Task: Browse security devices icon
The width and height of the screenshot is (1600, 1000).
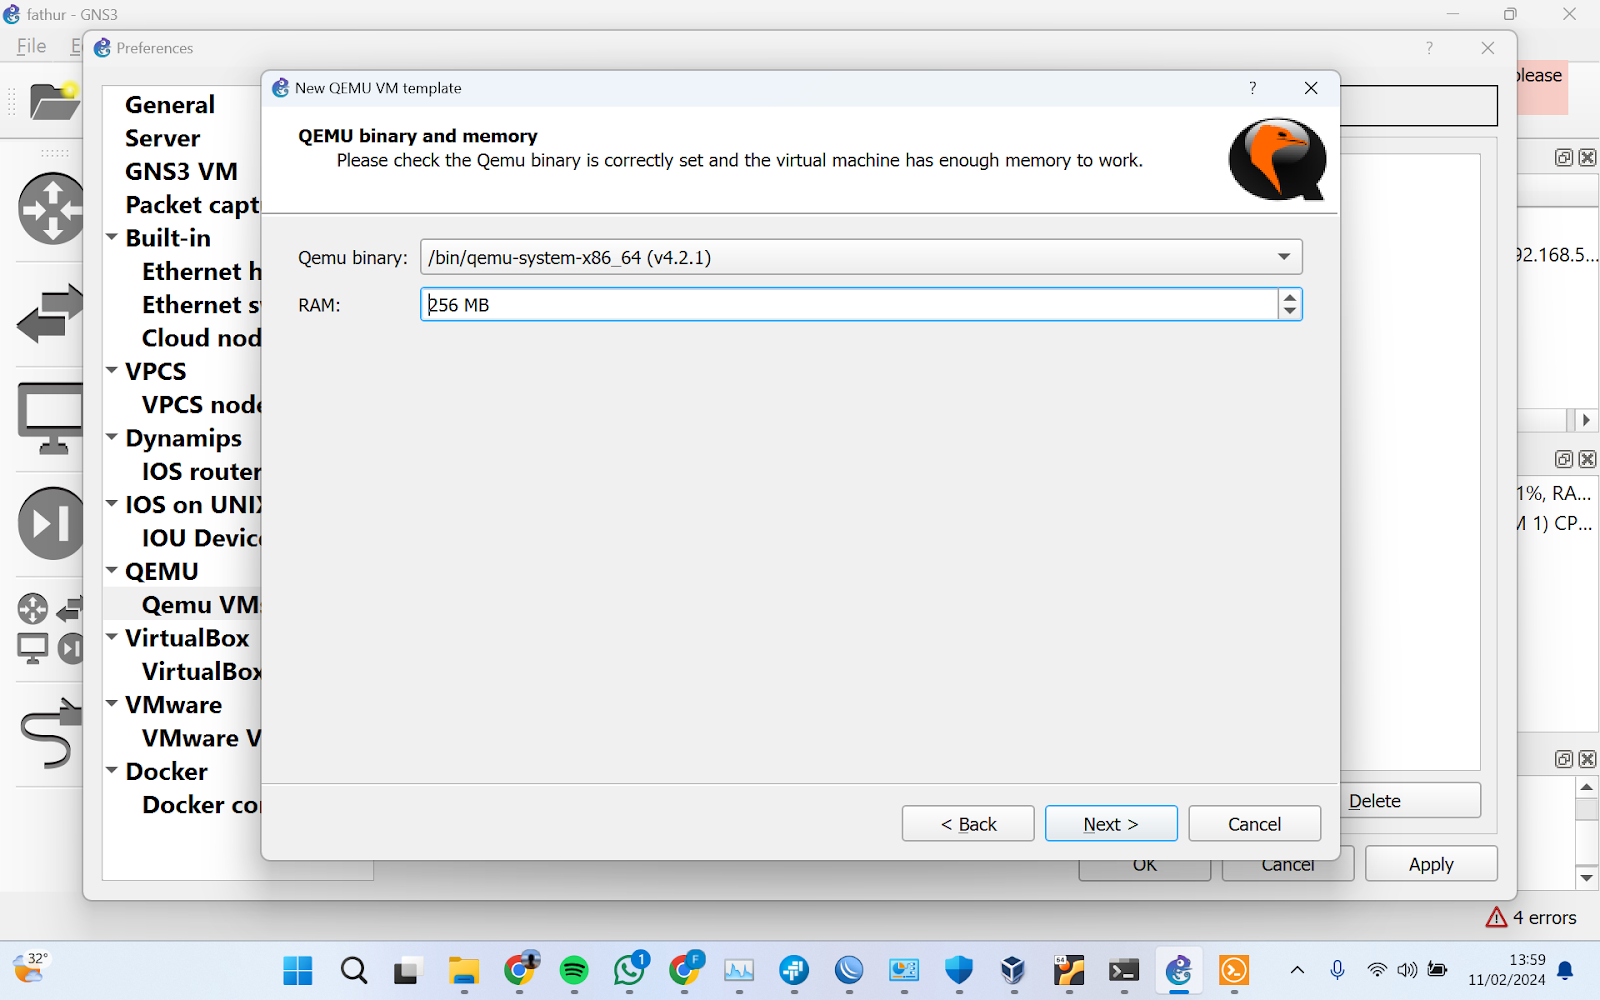Action: [51, 523]
